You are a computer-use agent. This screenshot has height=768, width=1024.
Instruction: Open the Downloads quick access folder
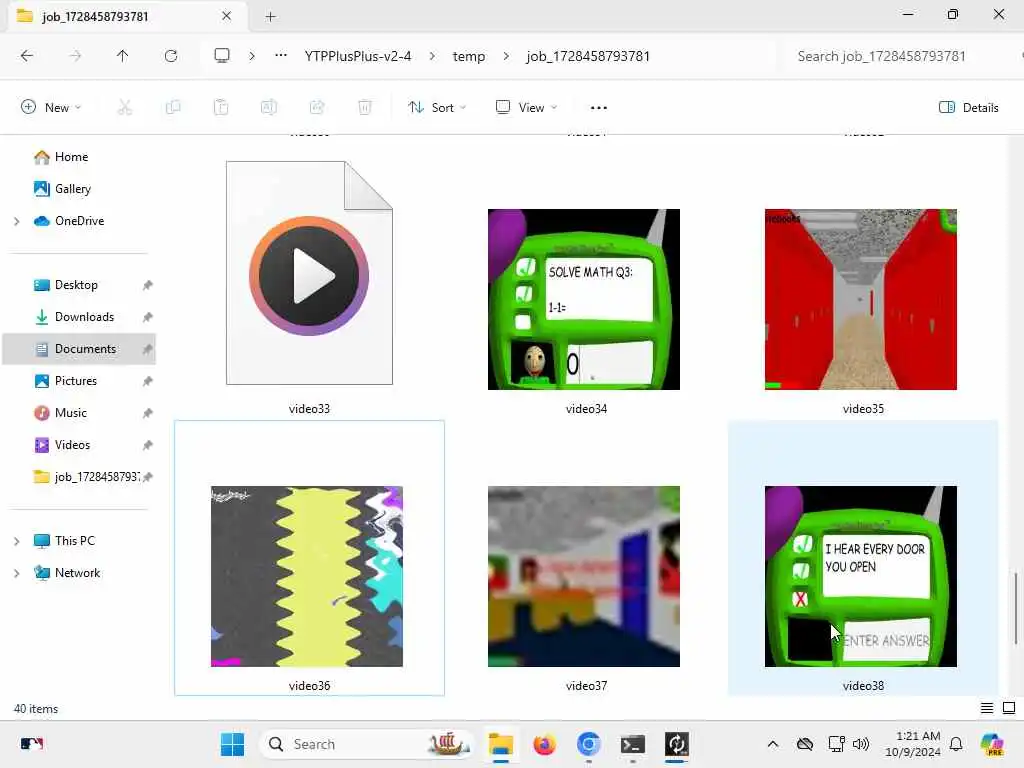pyautogui.click(x=84, y=317)
